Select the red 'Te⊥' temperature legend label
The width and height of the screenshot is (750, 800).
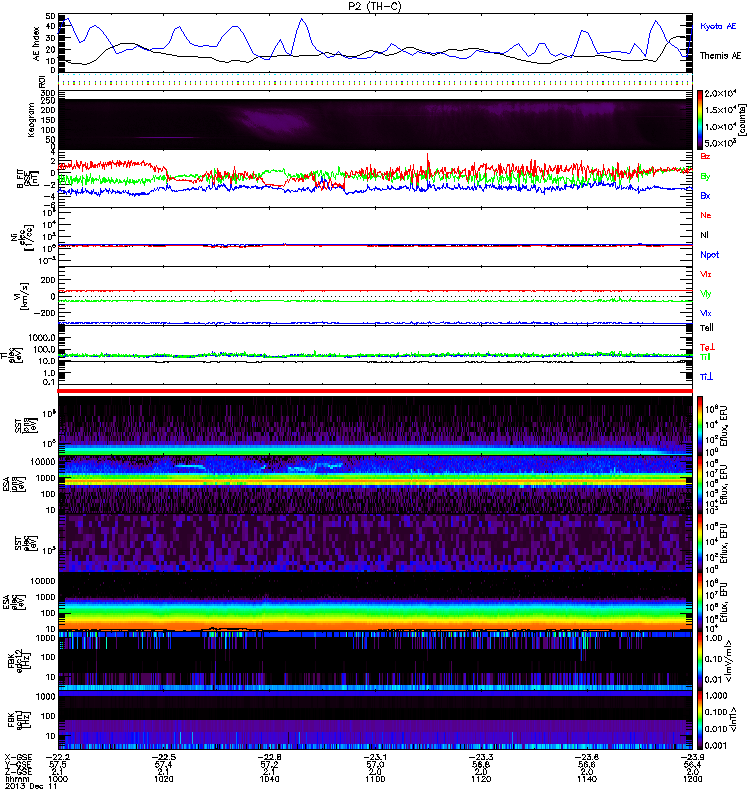click(708, 347)
